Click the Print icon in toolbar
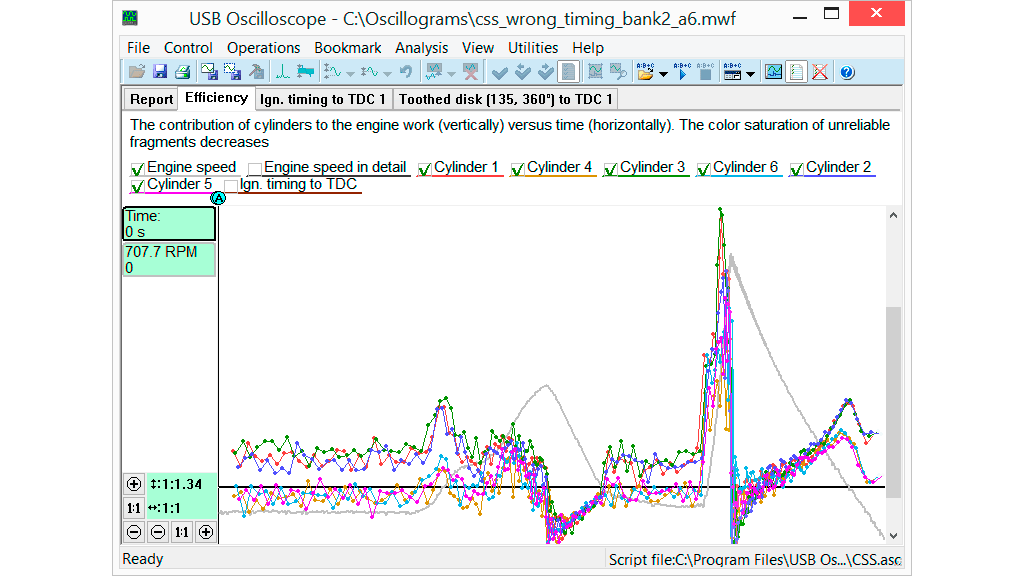Image resolution: width=1024 pixels, height=576 pixels. [182, 72]
